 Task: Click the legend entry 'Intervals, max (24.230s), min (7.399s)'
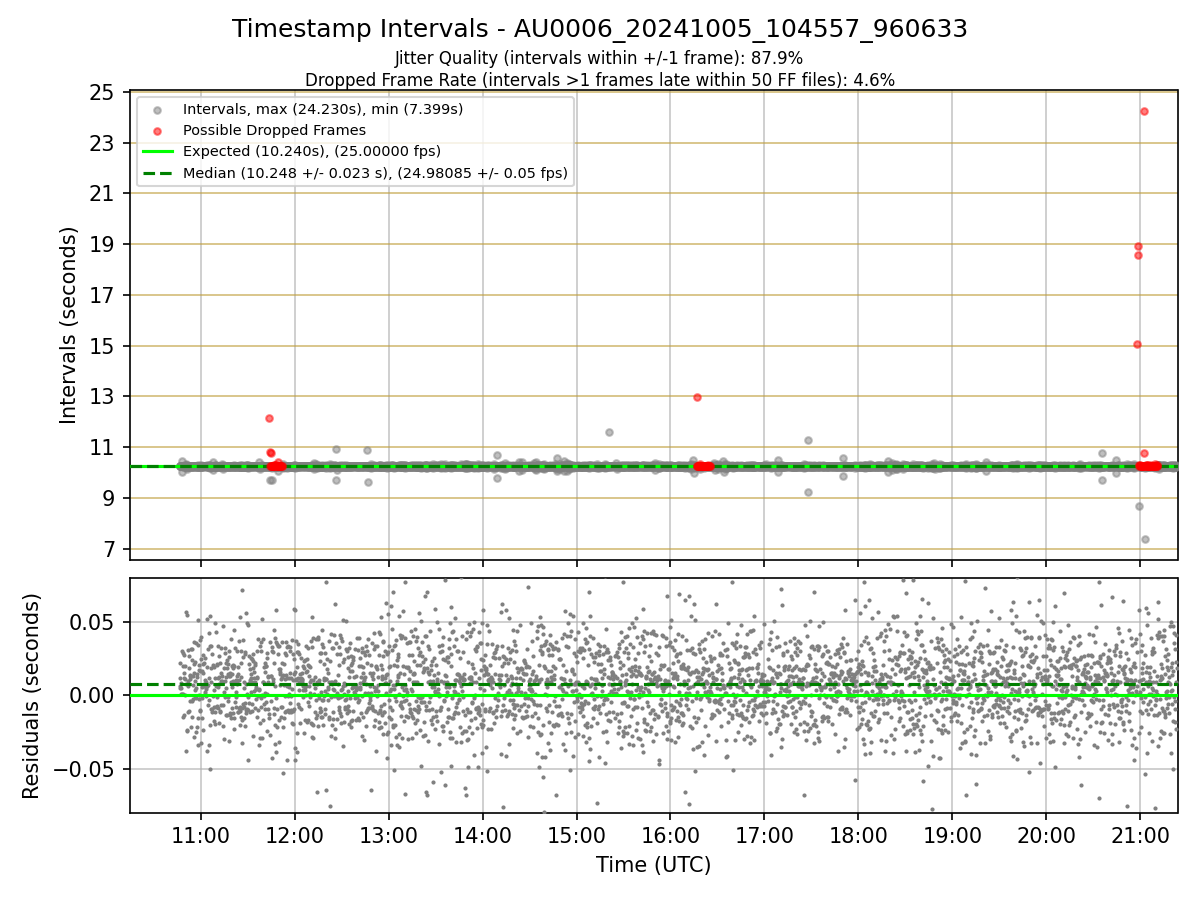[323, 108]
